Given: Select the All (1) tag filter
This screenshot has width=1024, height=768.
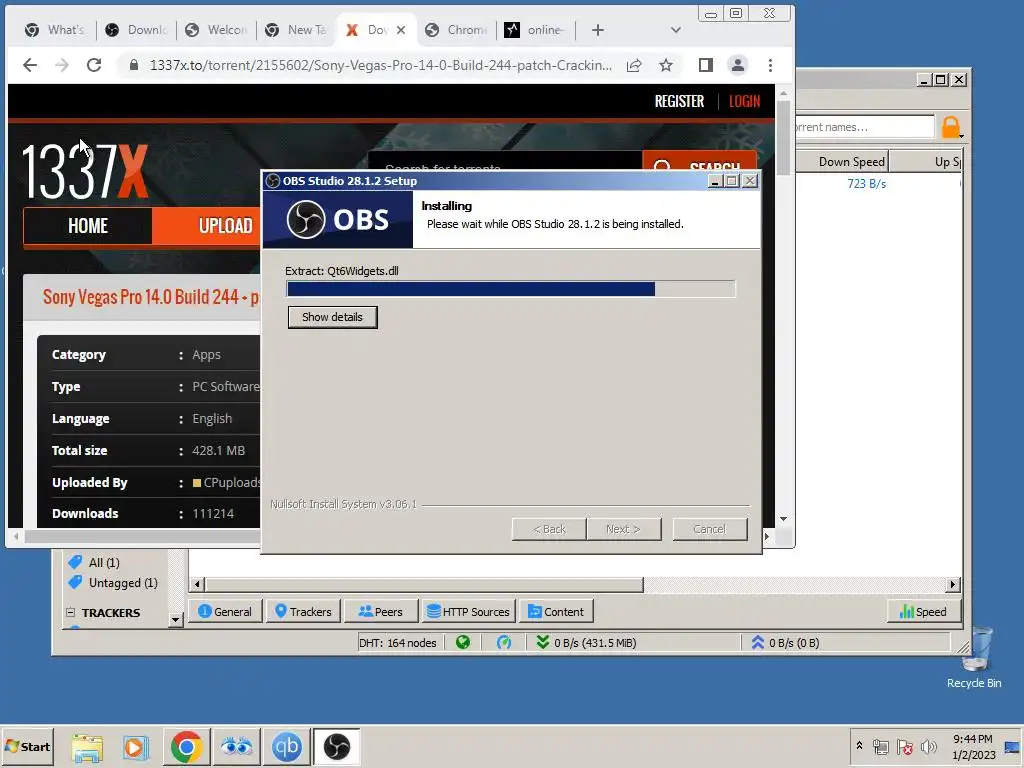Looking at the screenshot, I should tap(95, 562).
